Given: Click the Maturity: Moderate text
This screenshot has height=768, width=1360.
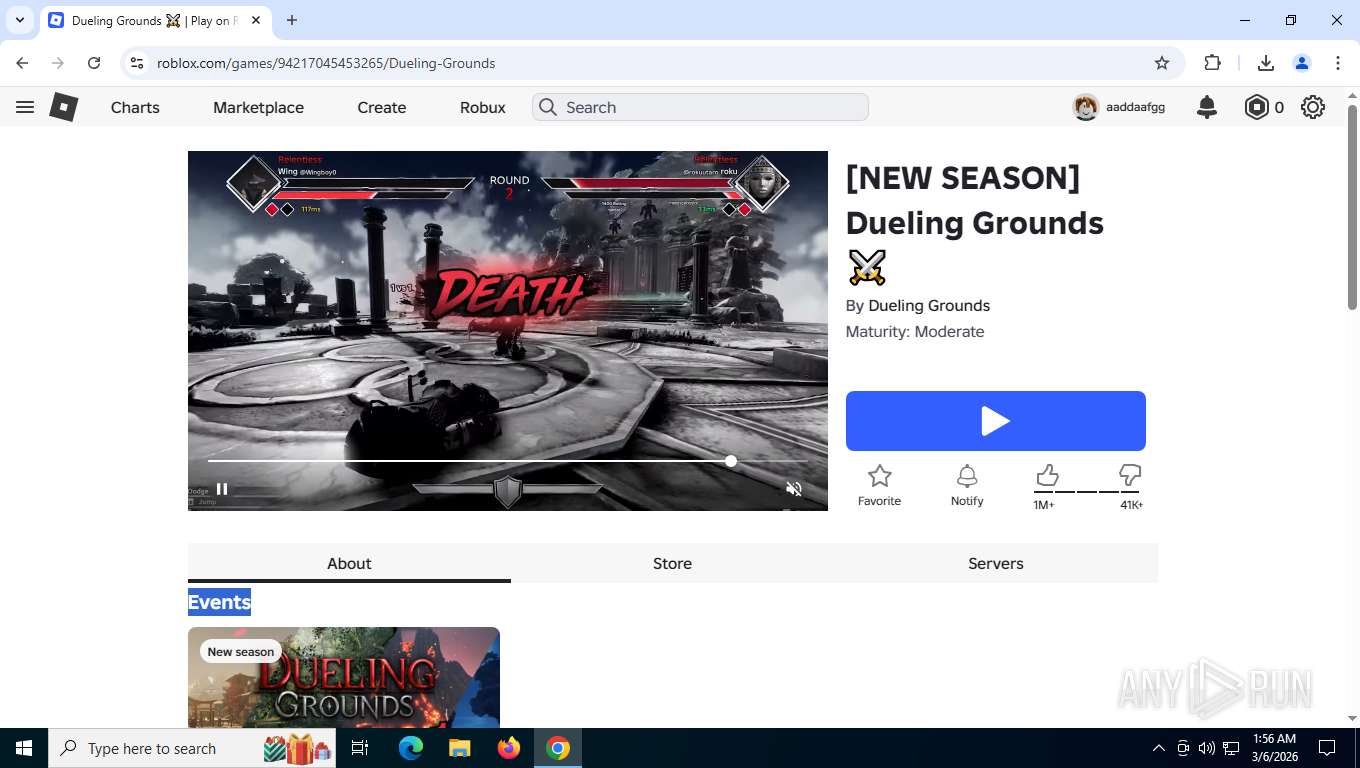Looking at the screenshot, I should pyautogui.click(x=915, y=332).
